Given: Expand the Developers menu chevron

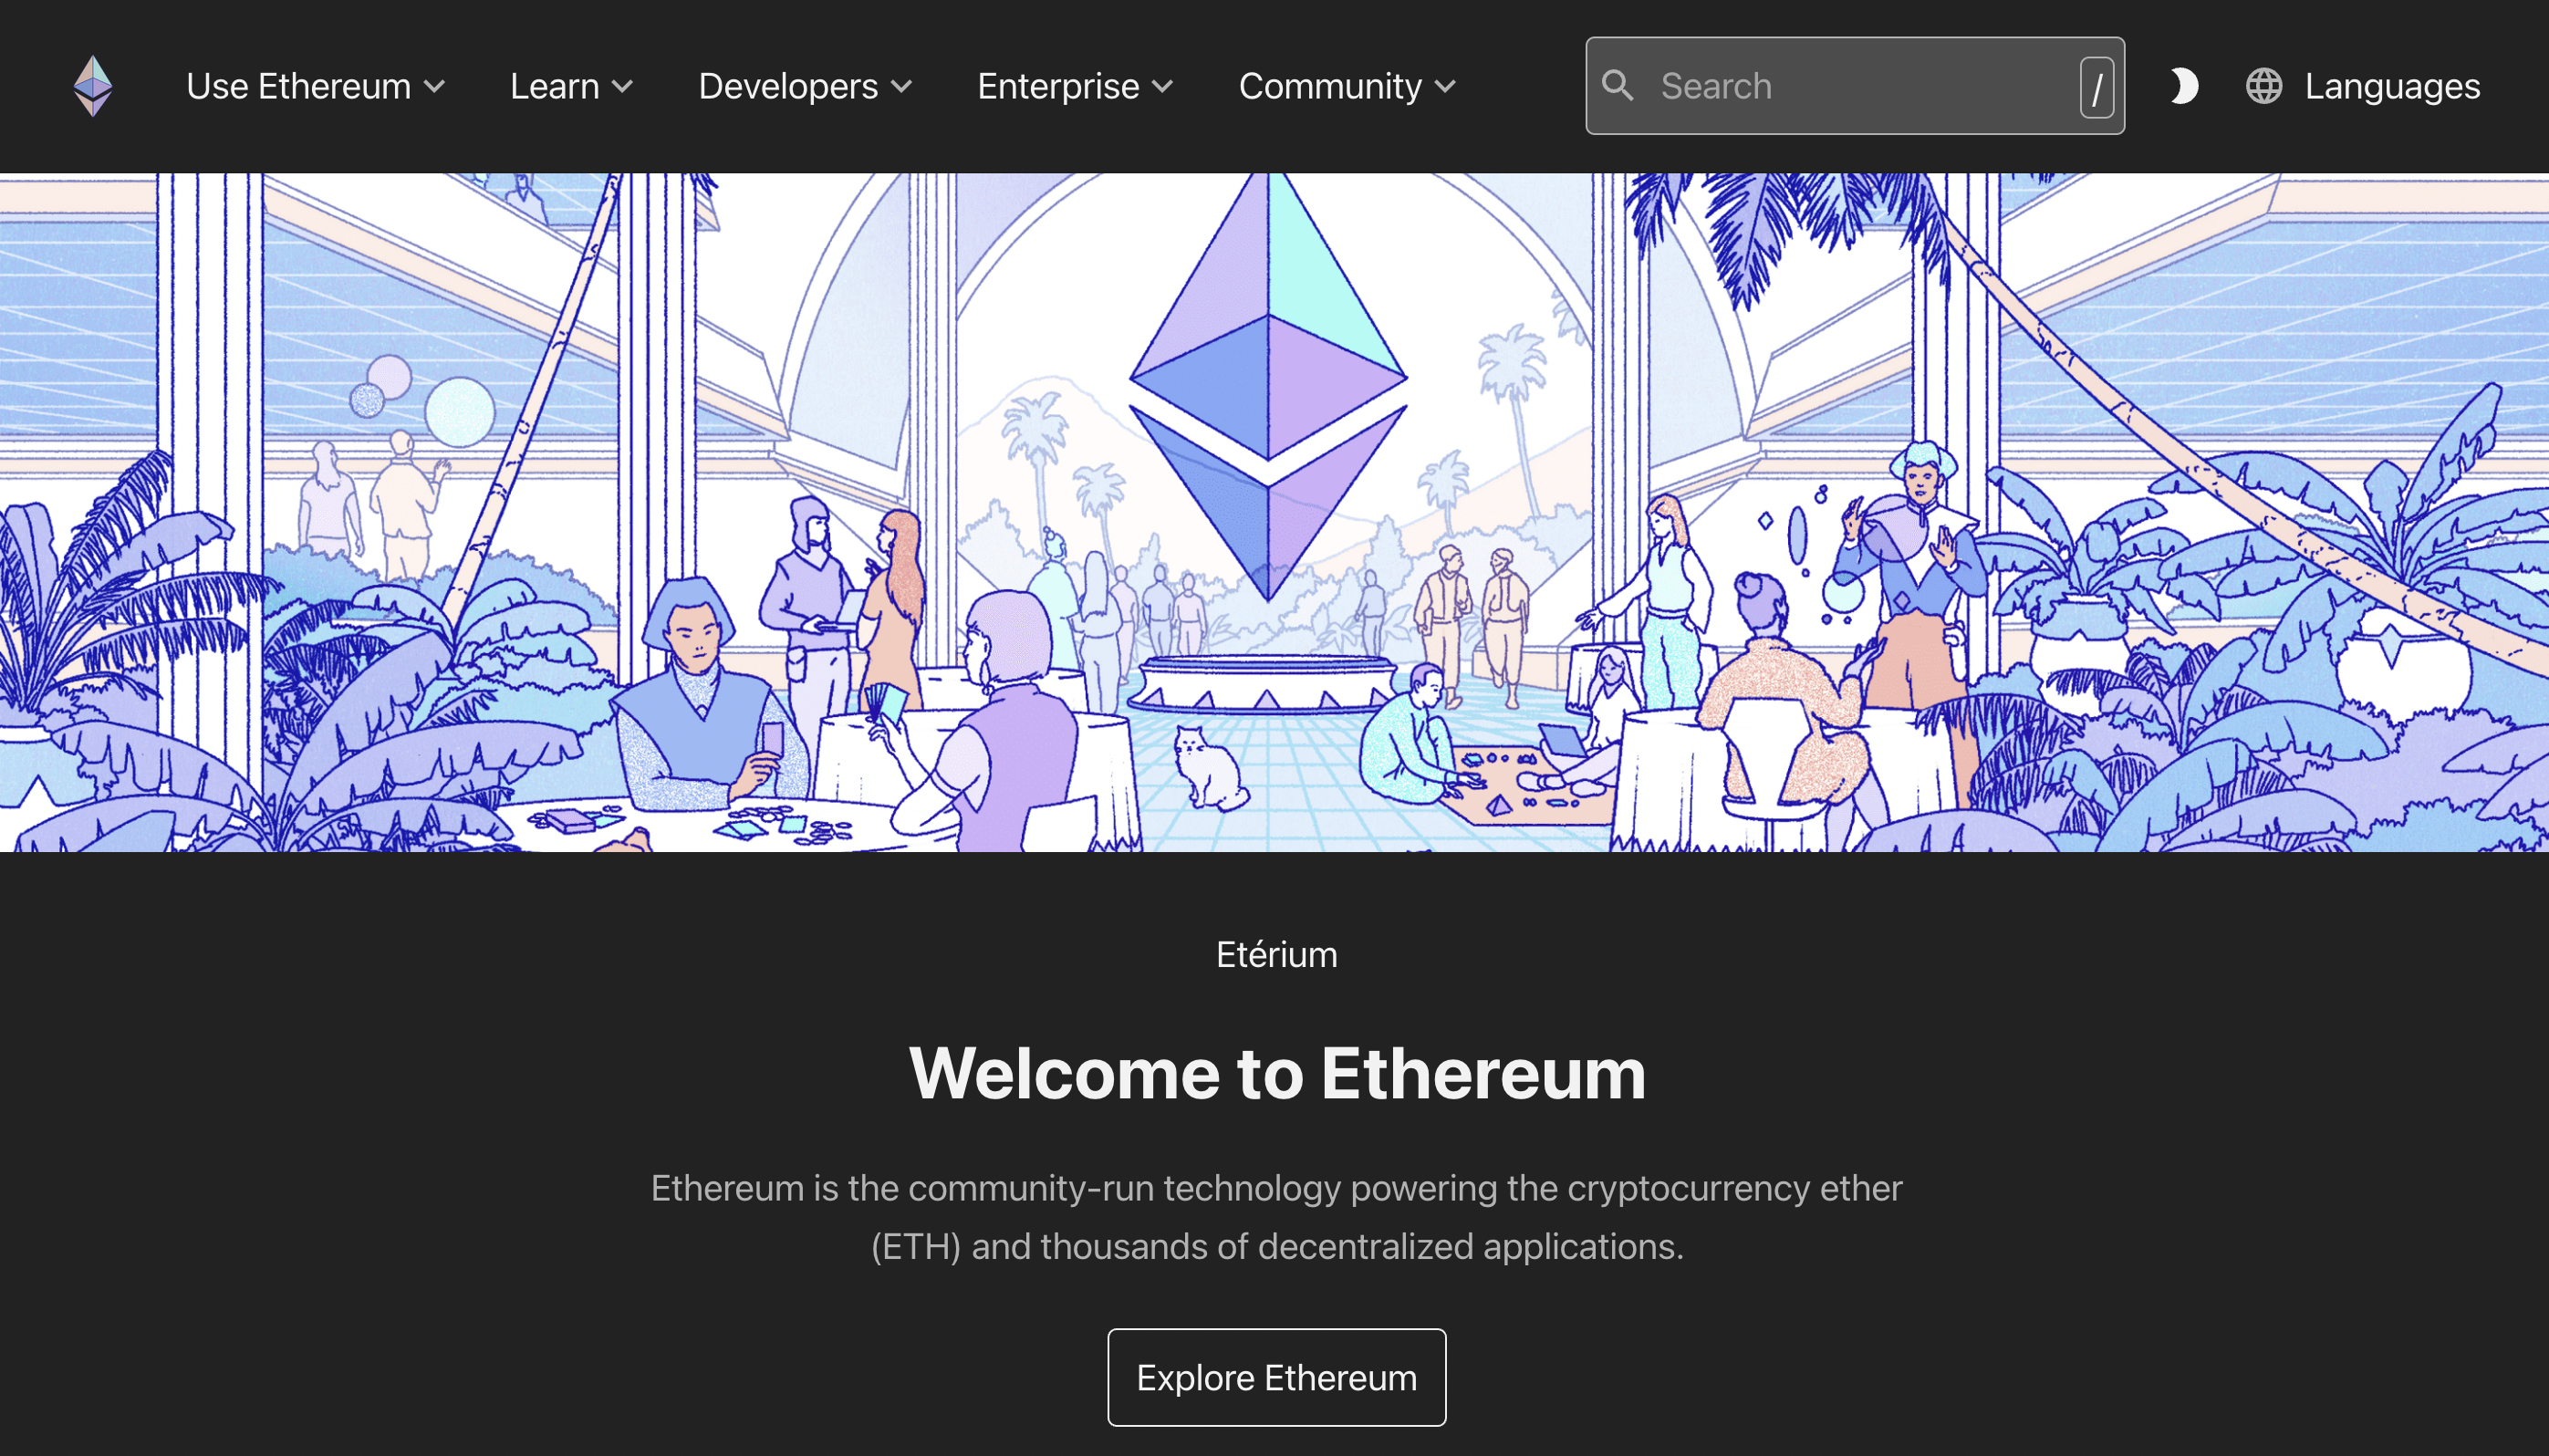Looking at the screenshot, I should [x=901, y=87].
